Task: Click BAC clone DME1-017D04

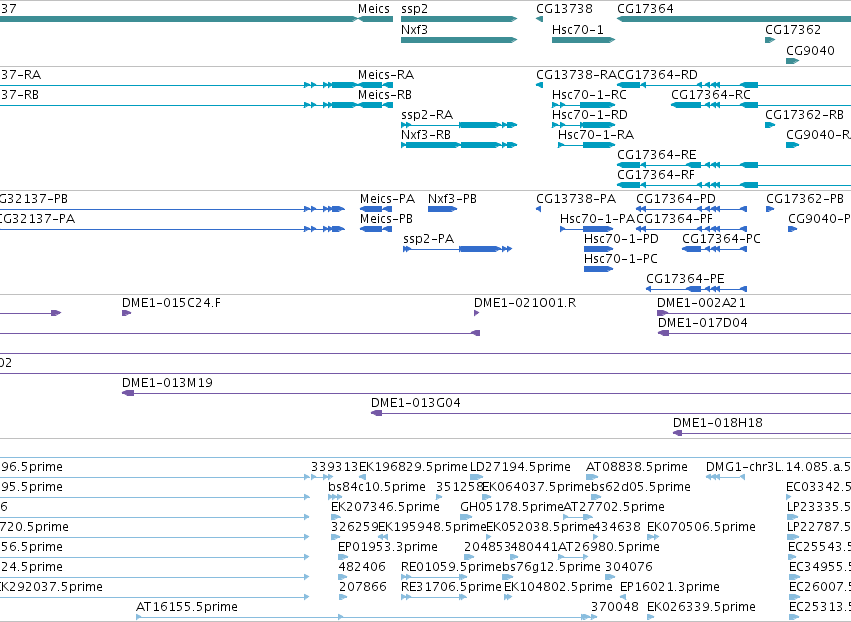Action: pos(703,323)
